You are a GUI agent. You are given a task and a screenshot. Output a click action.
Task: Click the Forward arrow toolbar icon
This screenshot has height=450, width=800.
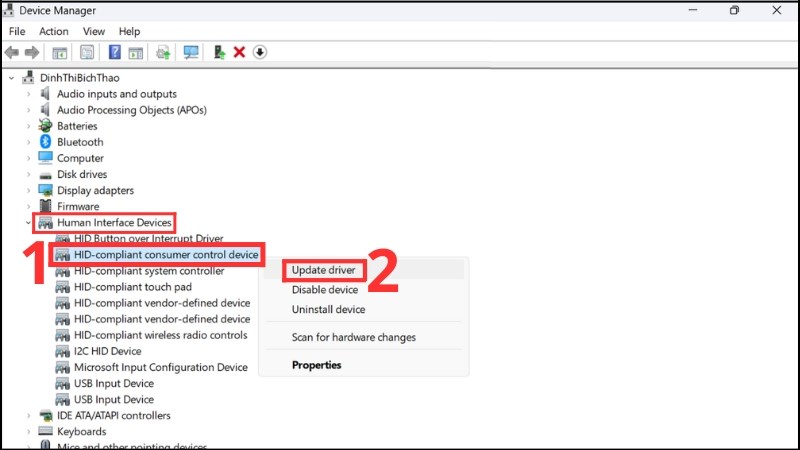[32, 52]
